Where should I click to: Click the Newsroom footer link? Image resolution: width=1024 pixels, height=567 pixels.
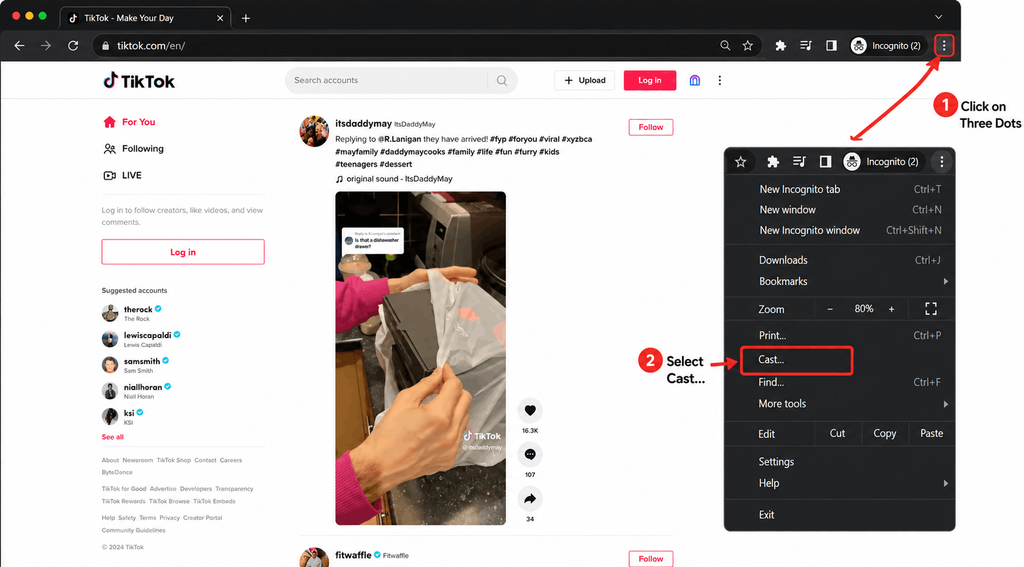pos(138,461)
